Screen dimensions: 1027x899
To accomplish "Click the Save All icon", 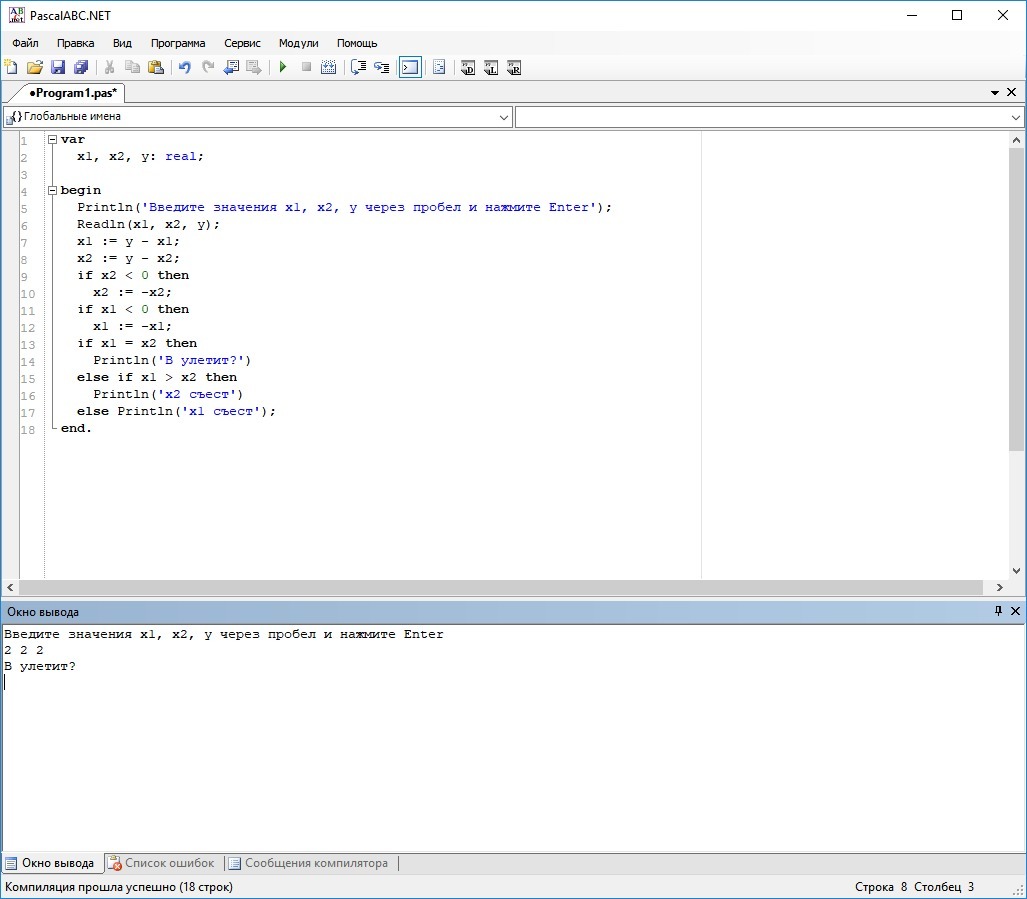I will (81, 68).
